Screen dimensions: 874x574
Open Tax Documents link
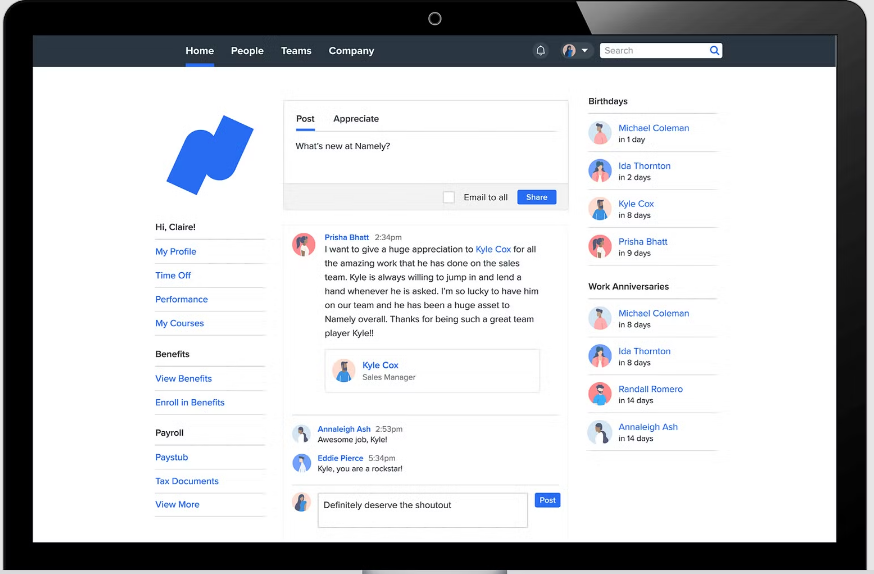[187, 481]
